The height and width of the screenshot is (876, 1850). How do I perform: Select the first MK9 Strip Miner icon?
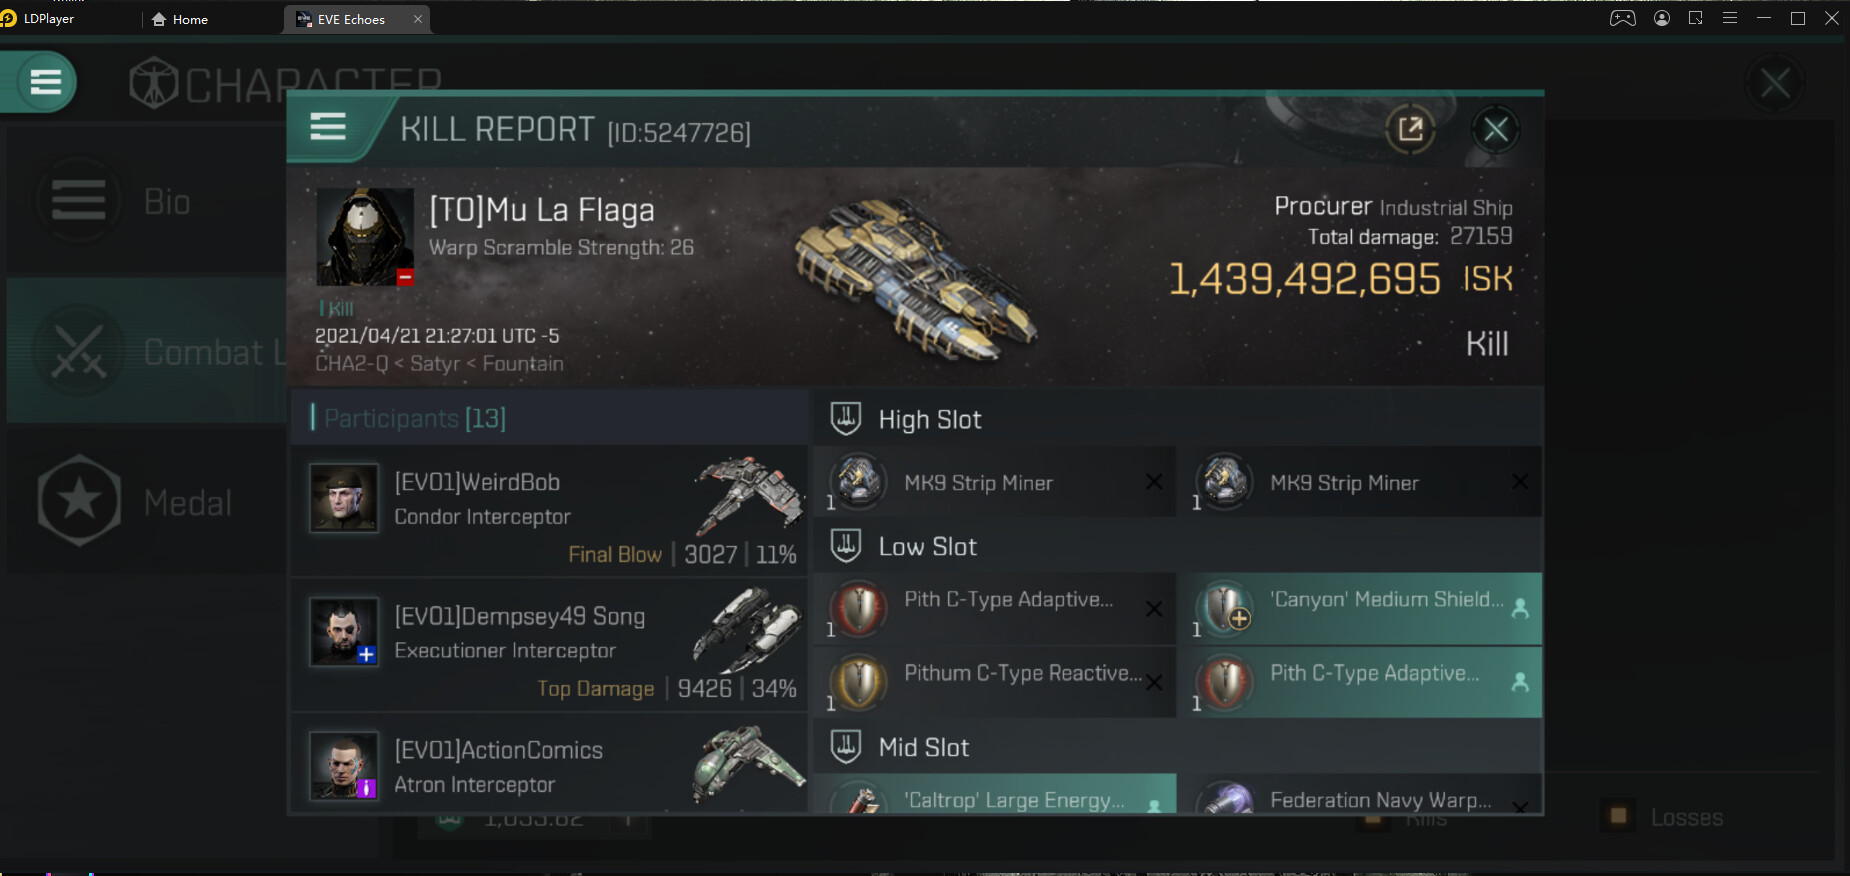859,481
